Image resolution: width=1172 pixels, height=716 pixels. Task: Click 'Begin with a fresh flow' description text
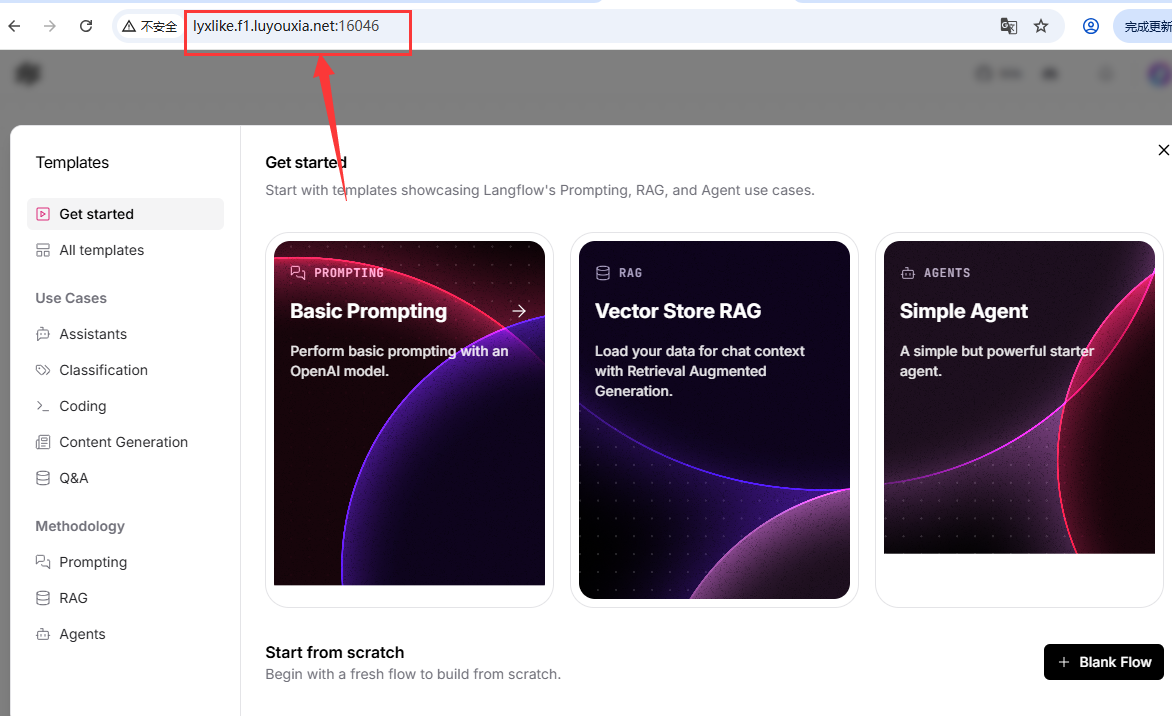[413, 674]
